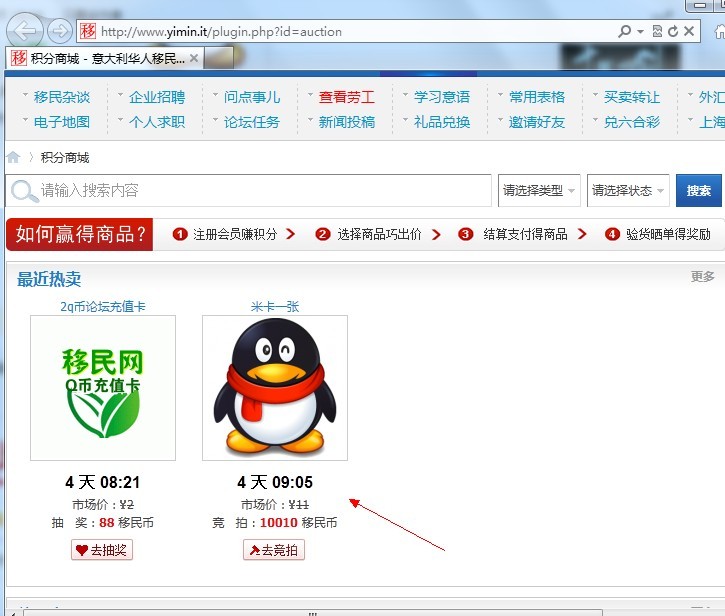This screenshot has width=725, height=616.
Task: Click the 更多 link in 最近热卖
Action: tap(702, 277)
